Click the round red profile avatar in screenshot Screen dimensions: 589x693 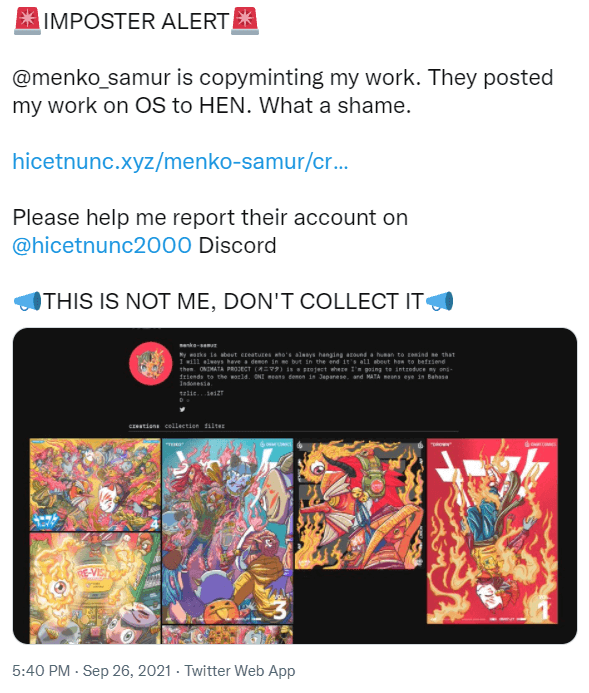(x=151, y=363)
